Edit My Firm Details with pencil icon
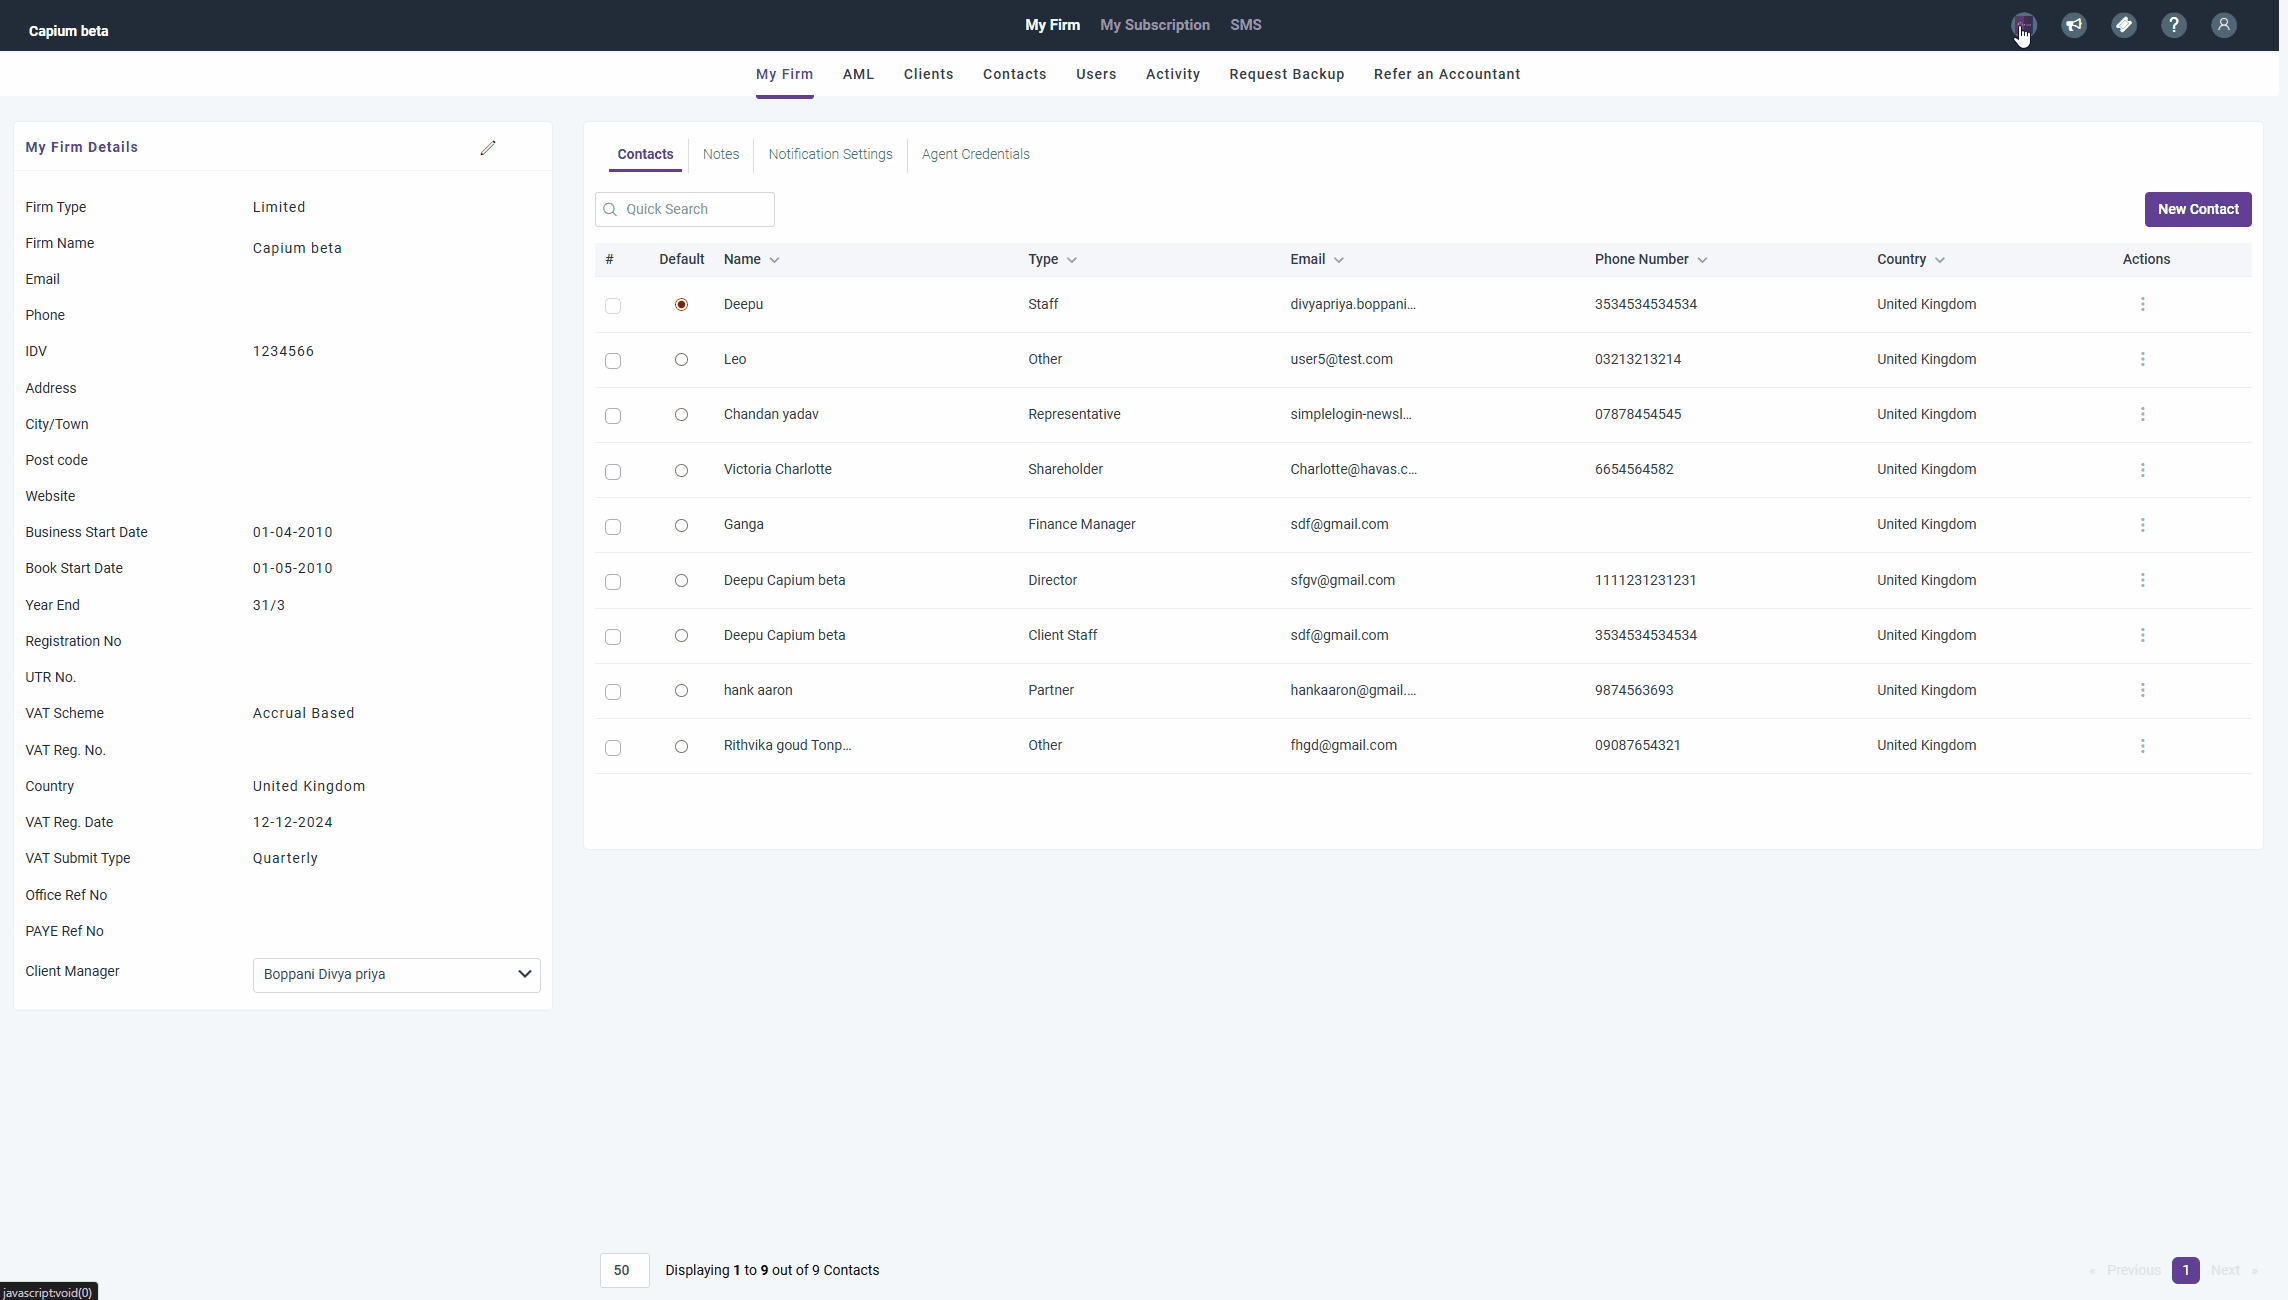2288x1300 pixels. click(488, 148)
